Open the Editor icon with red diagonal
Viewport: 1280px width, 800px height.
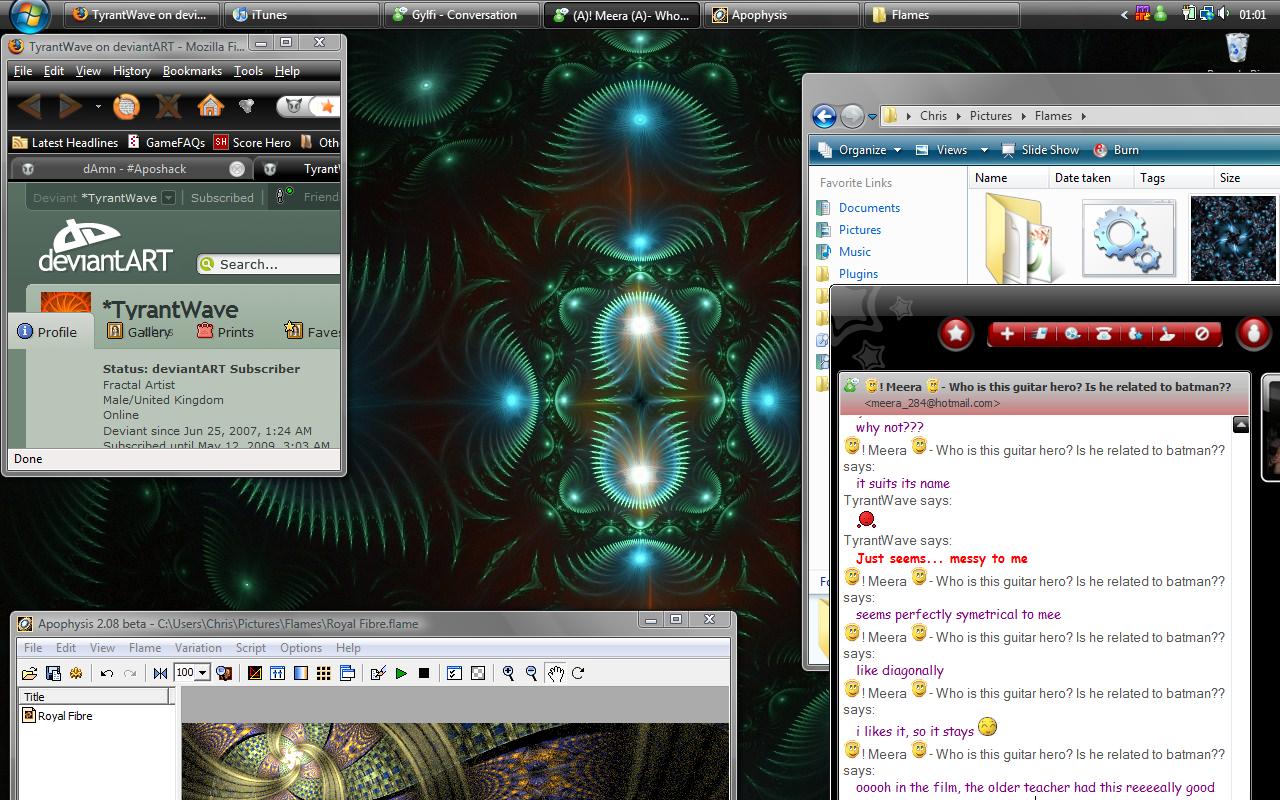pos(254,674)
